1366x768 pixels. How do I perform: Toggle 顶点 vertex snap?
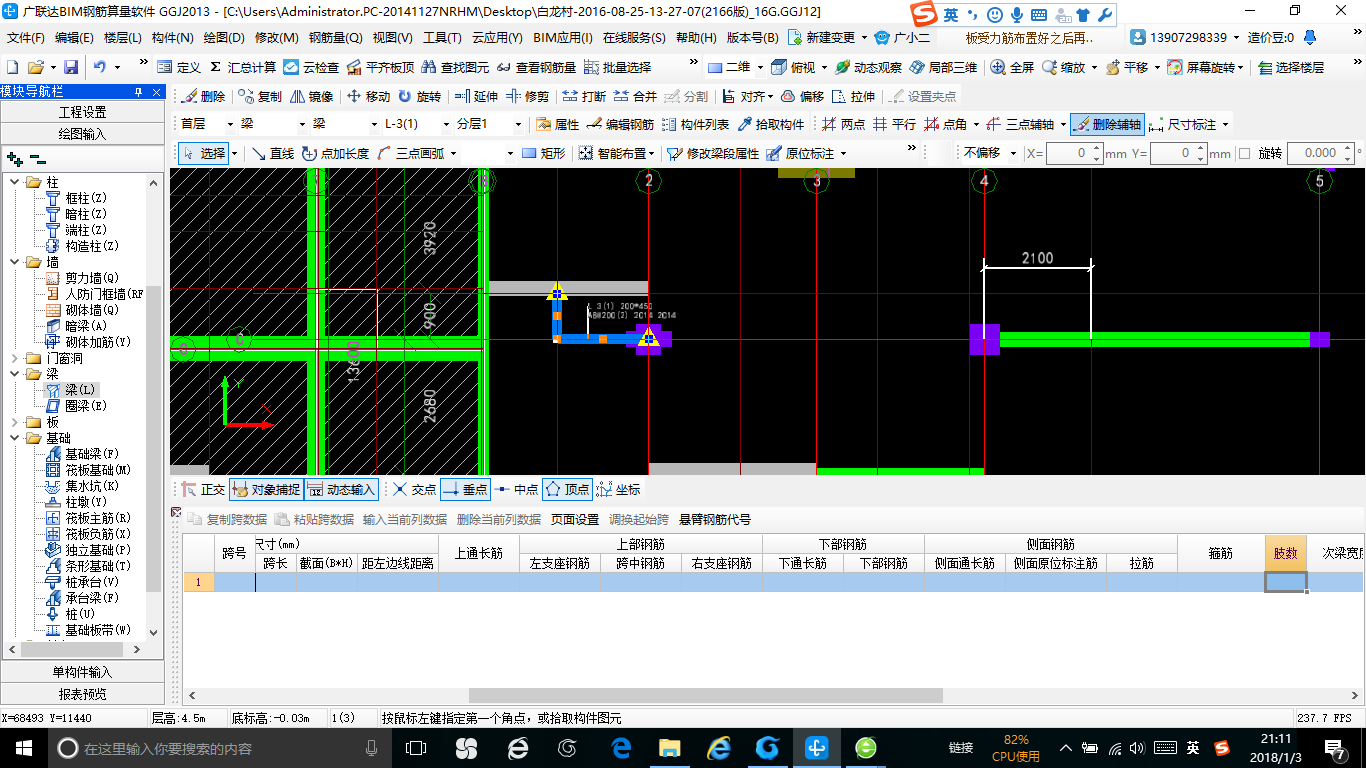pyautogui.click(x=567, y=489)
